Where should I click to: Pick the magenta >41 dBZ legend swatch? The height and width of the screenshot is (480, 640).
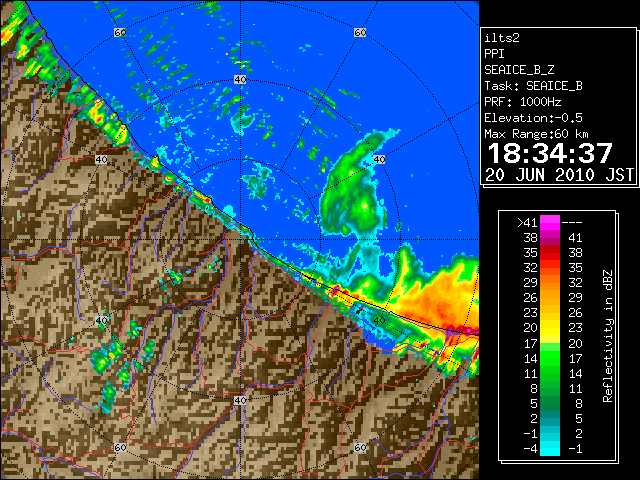[x=550, y=222]
